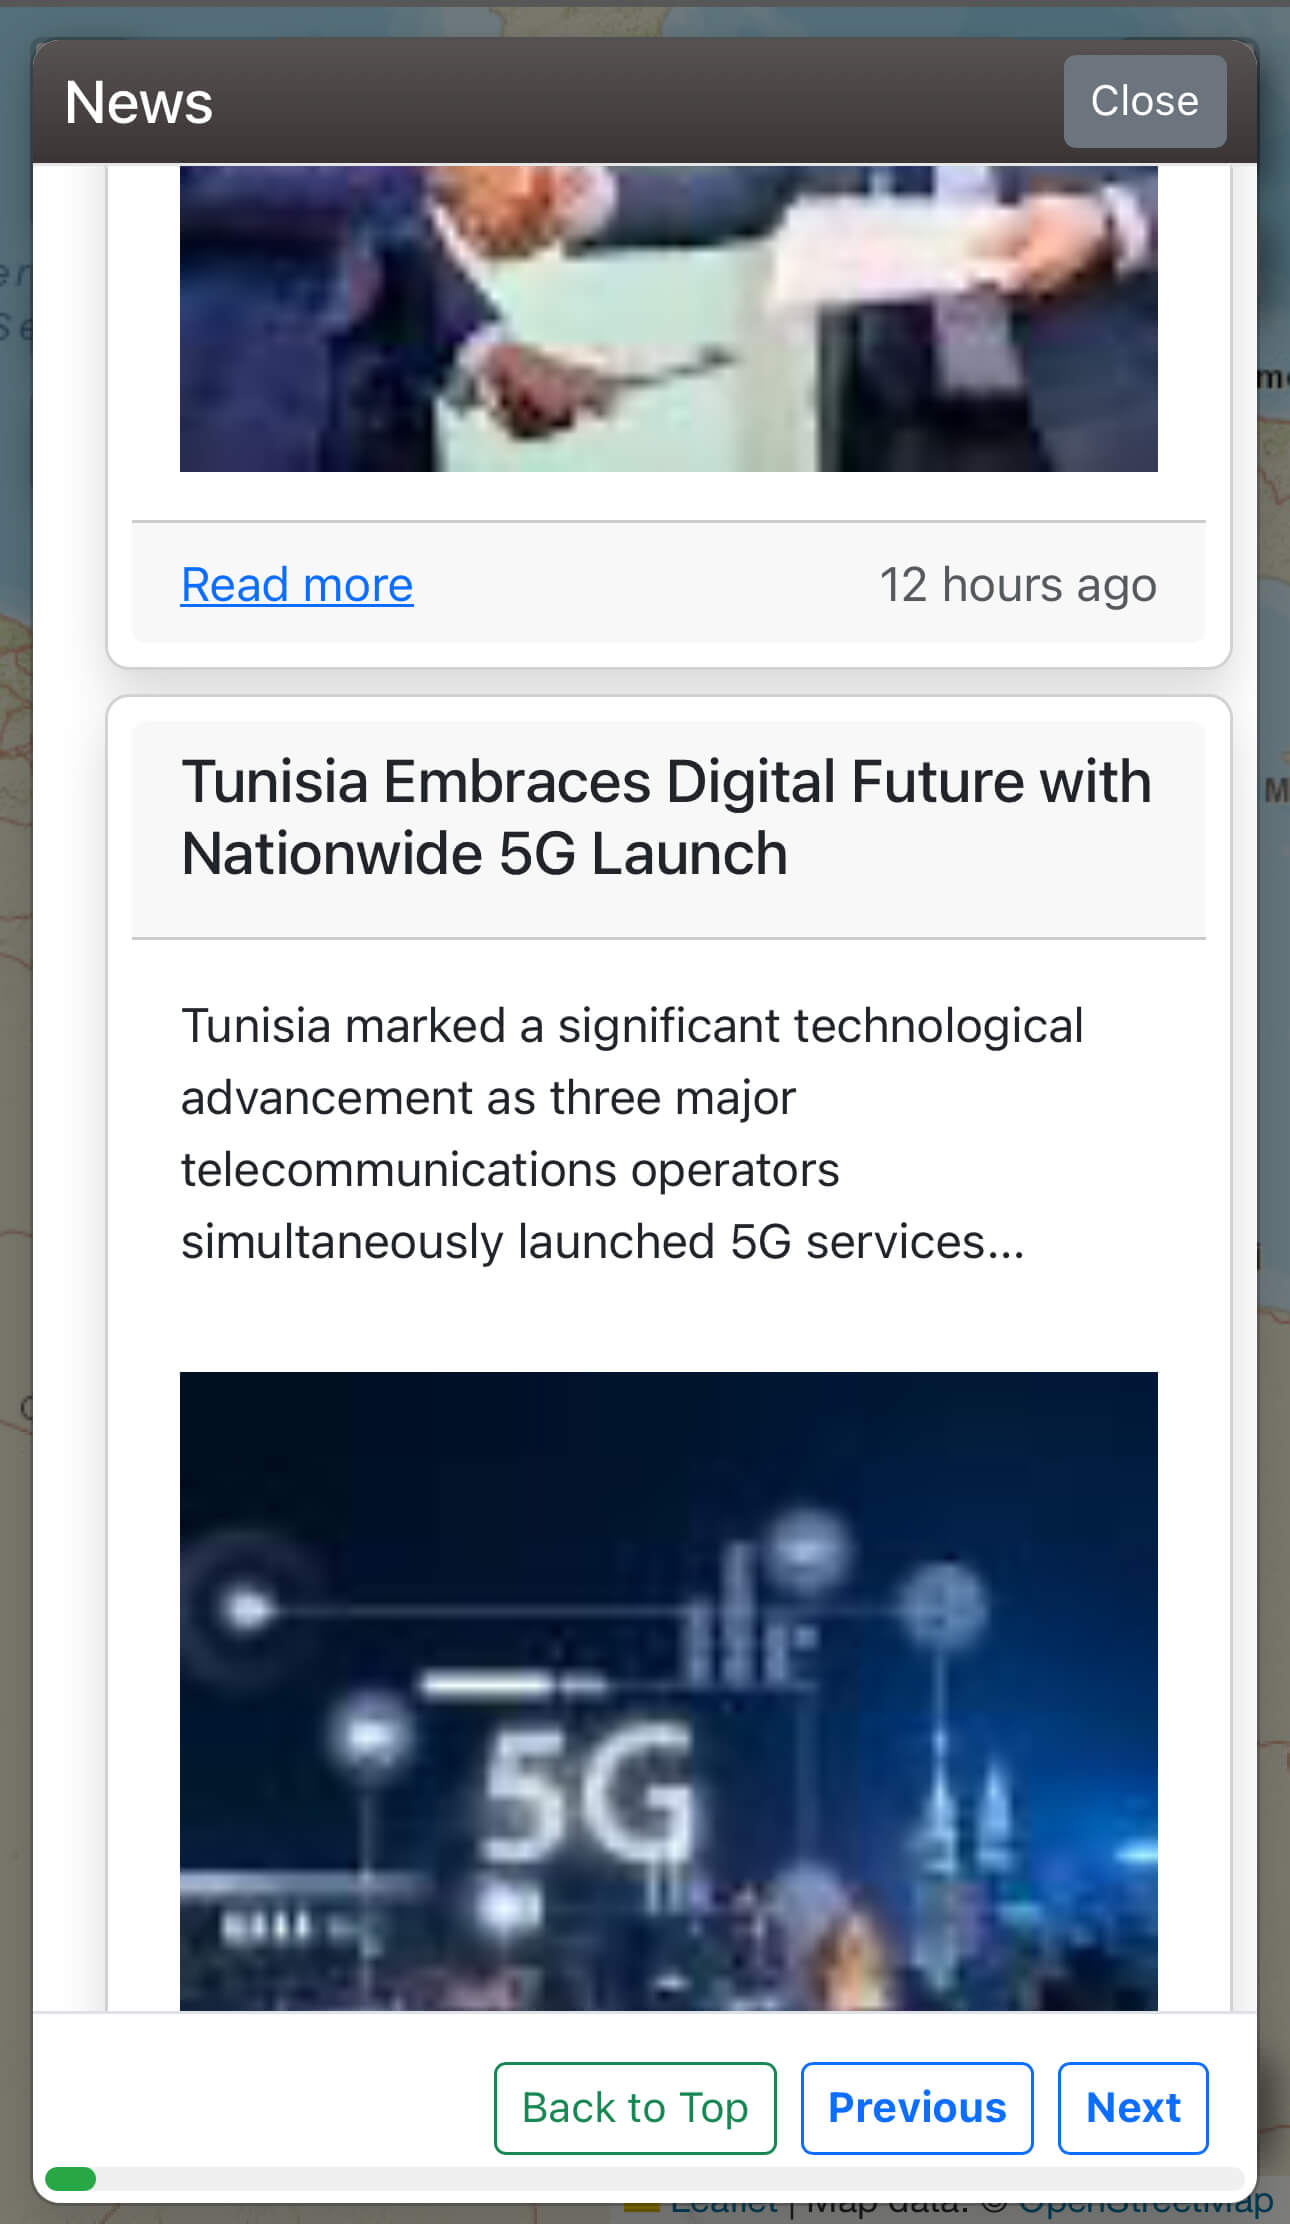Click the document signing photo thumbnail

(668, 318)
